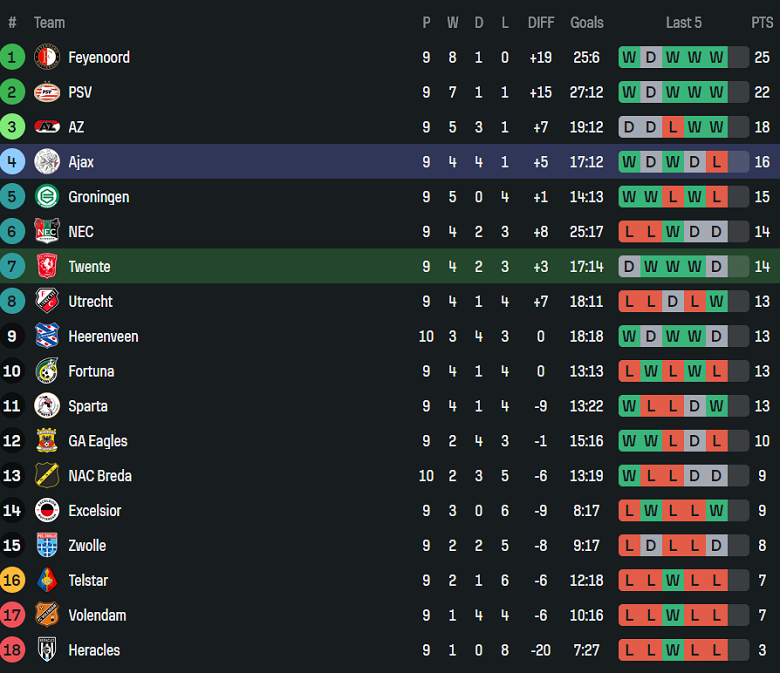Select the Ajax team crest
The width and height of the screenshot is (780, 673).
coord(47,162)
